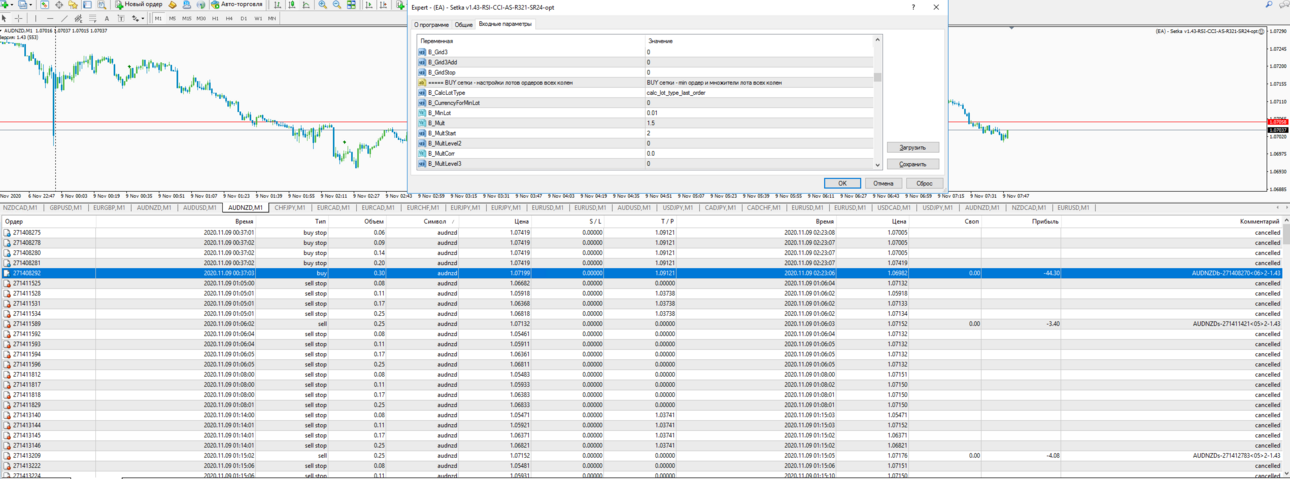Click the dialog help question mark
The width and height of the screenshot is (1290, 479).
point(913,7)
